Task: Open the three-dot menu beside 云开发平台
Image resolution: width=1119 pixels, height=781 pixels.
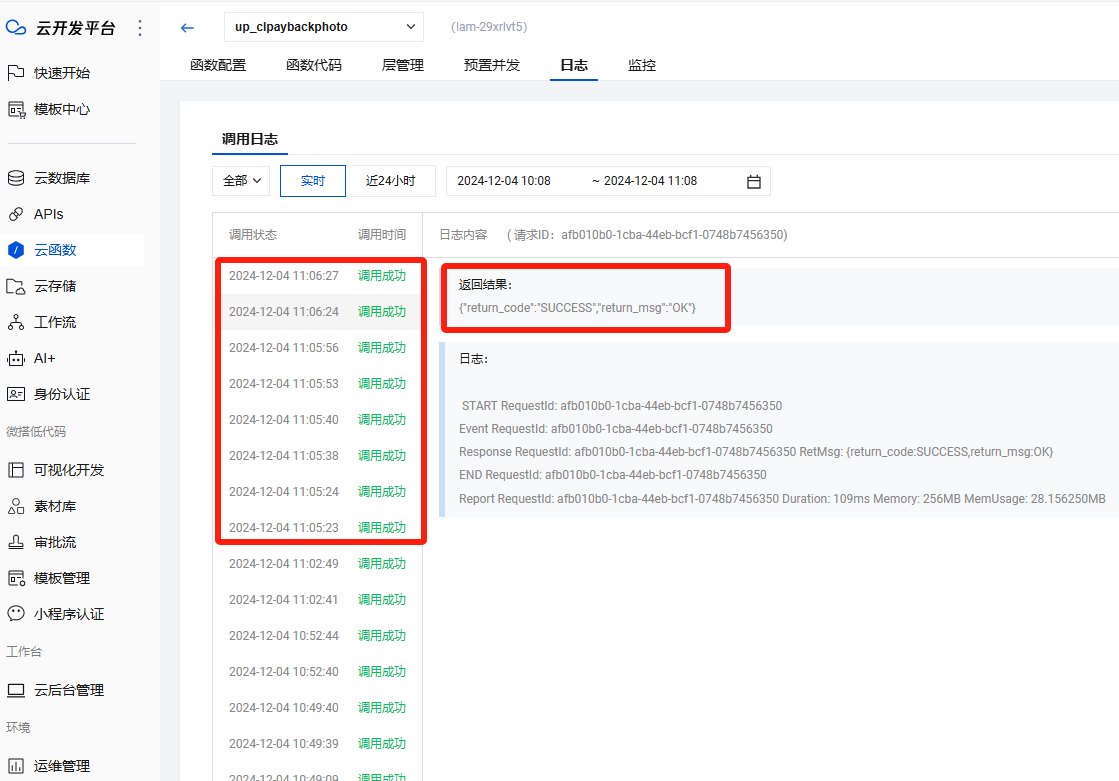Action: pos(140,28)
